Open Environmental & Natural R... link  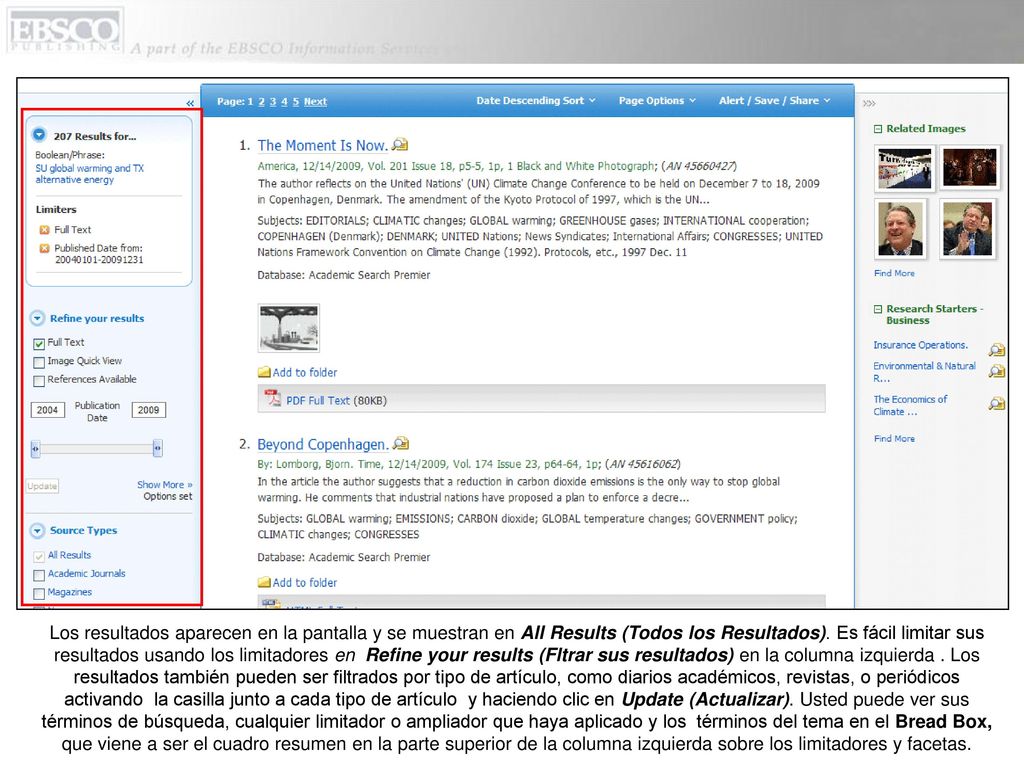pos(925,372)
